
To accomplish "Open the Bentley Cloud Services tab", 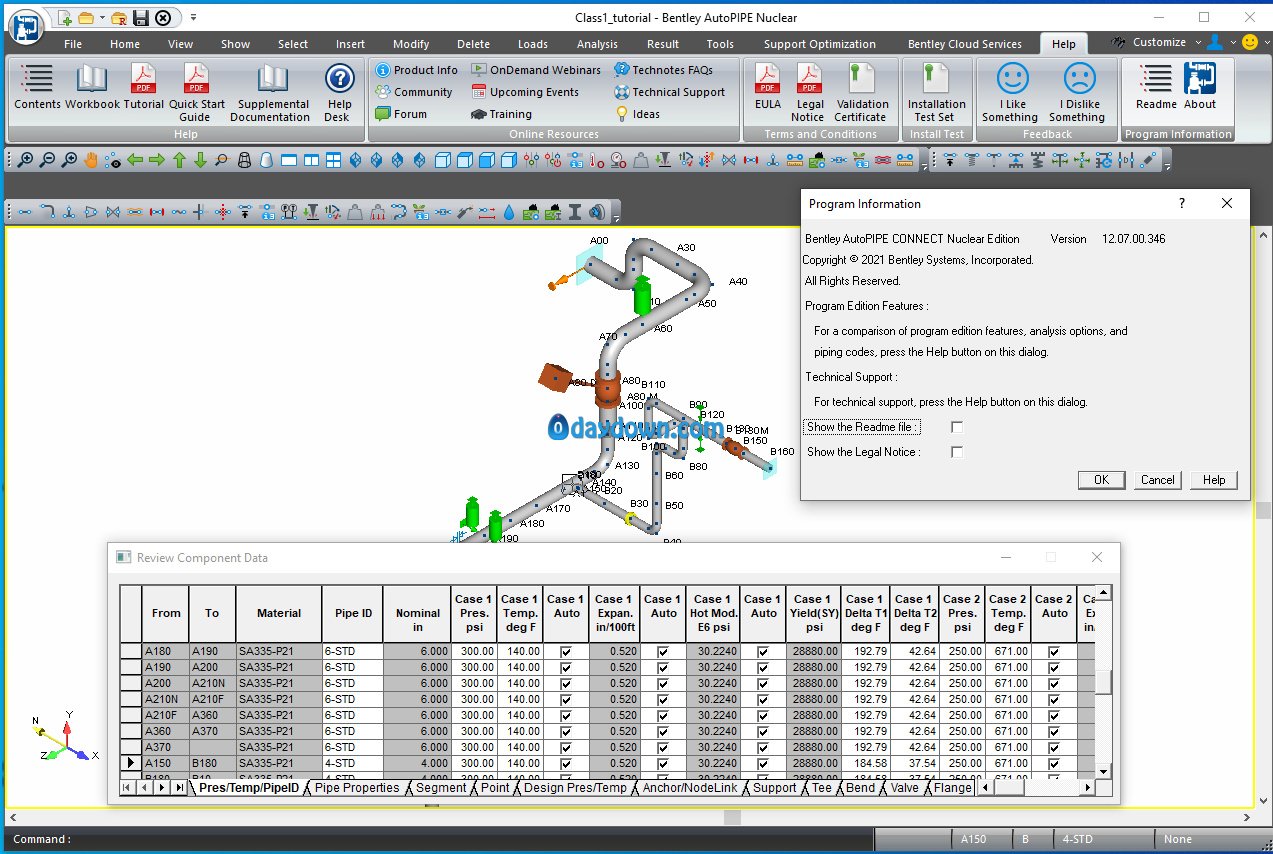I will pyautogui.click(x=964, y=44).
